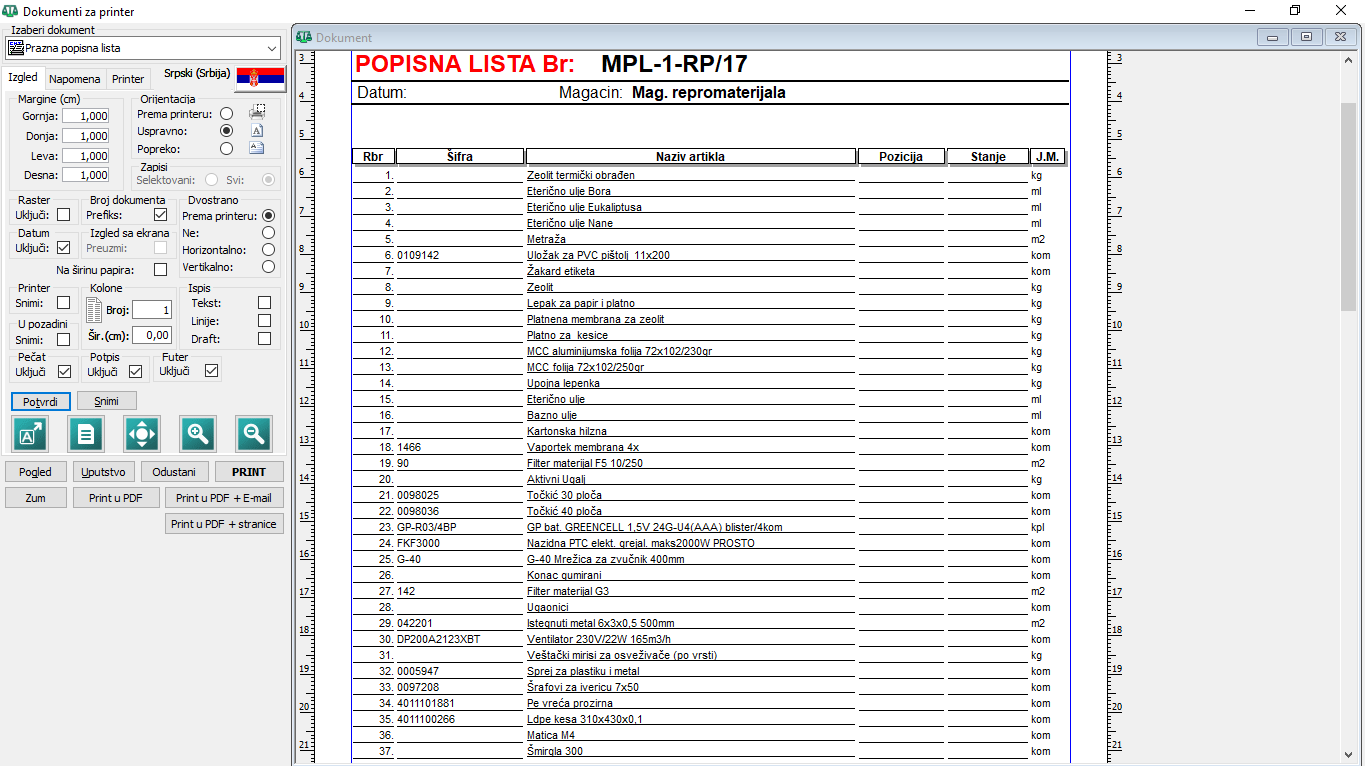Click the Pogled button
This screenshot has width=1365, height=766.
point(36,471)
